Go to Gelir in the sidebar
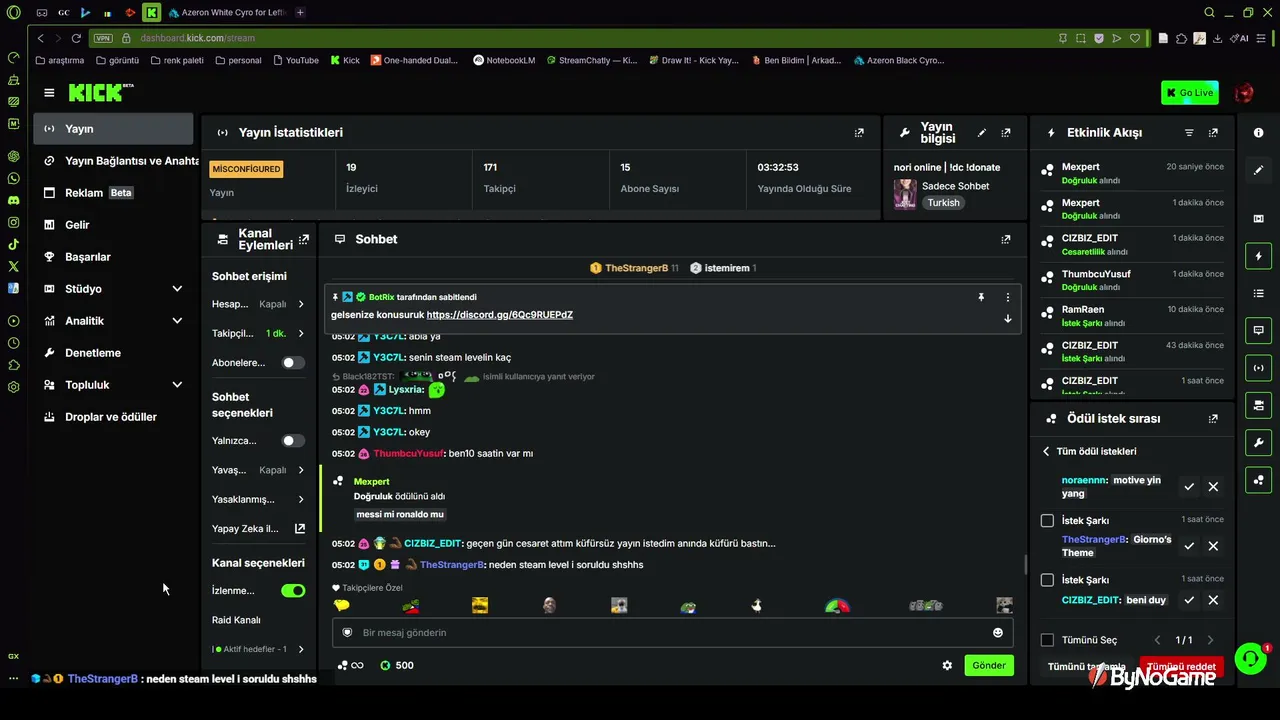The width and height of the screenshot is (1280, 720). [x=113, y=225]
